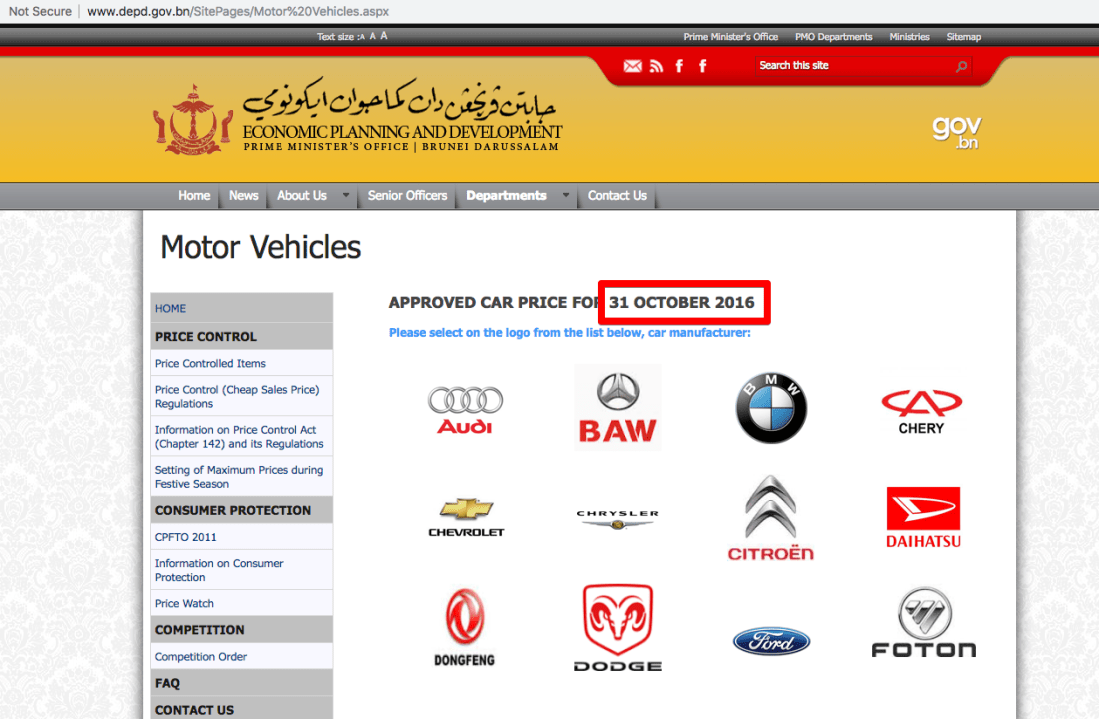Open the Facebook page icon
This screenshot has width=1099, height=719.
coord(679,65)
